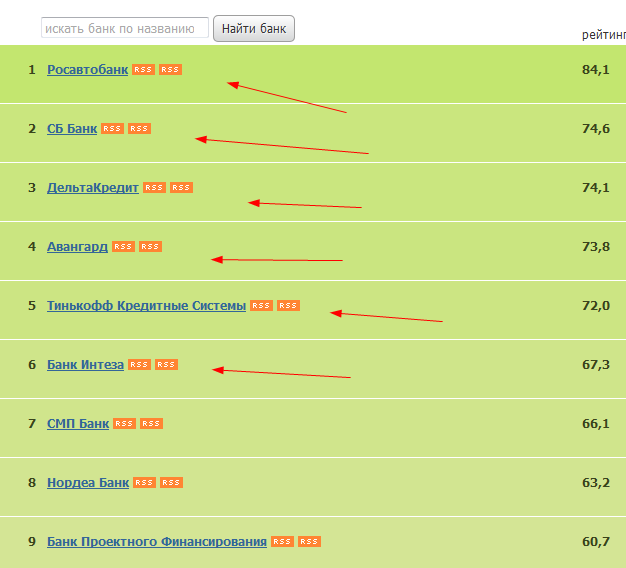Click second RSS icon next to Банк Интеза
Viewport: 626px width, 568px height.
(x=166, y=364)
